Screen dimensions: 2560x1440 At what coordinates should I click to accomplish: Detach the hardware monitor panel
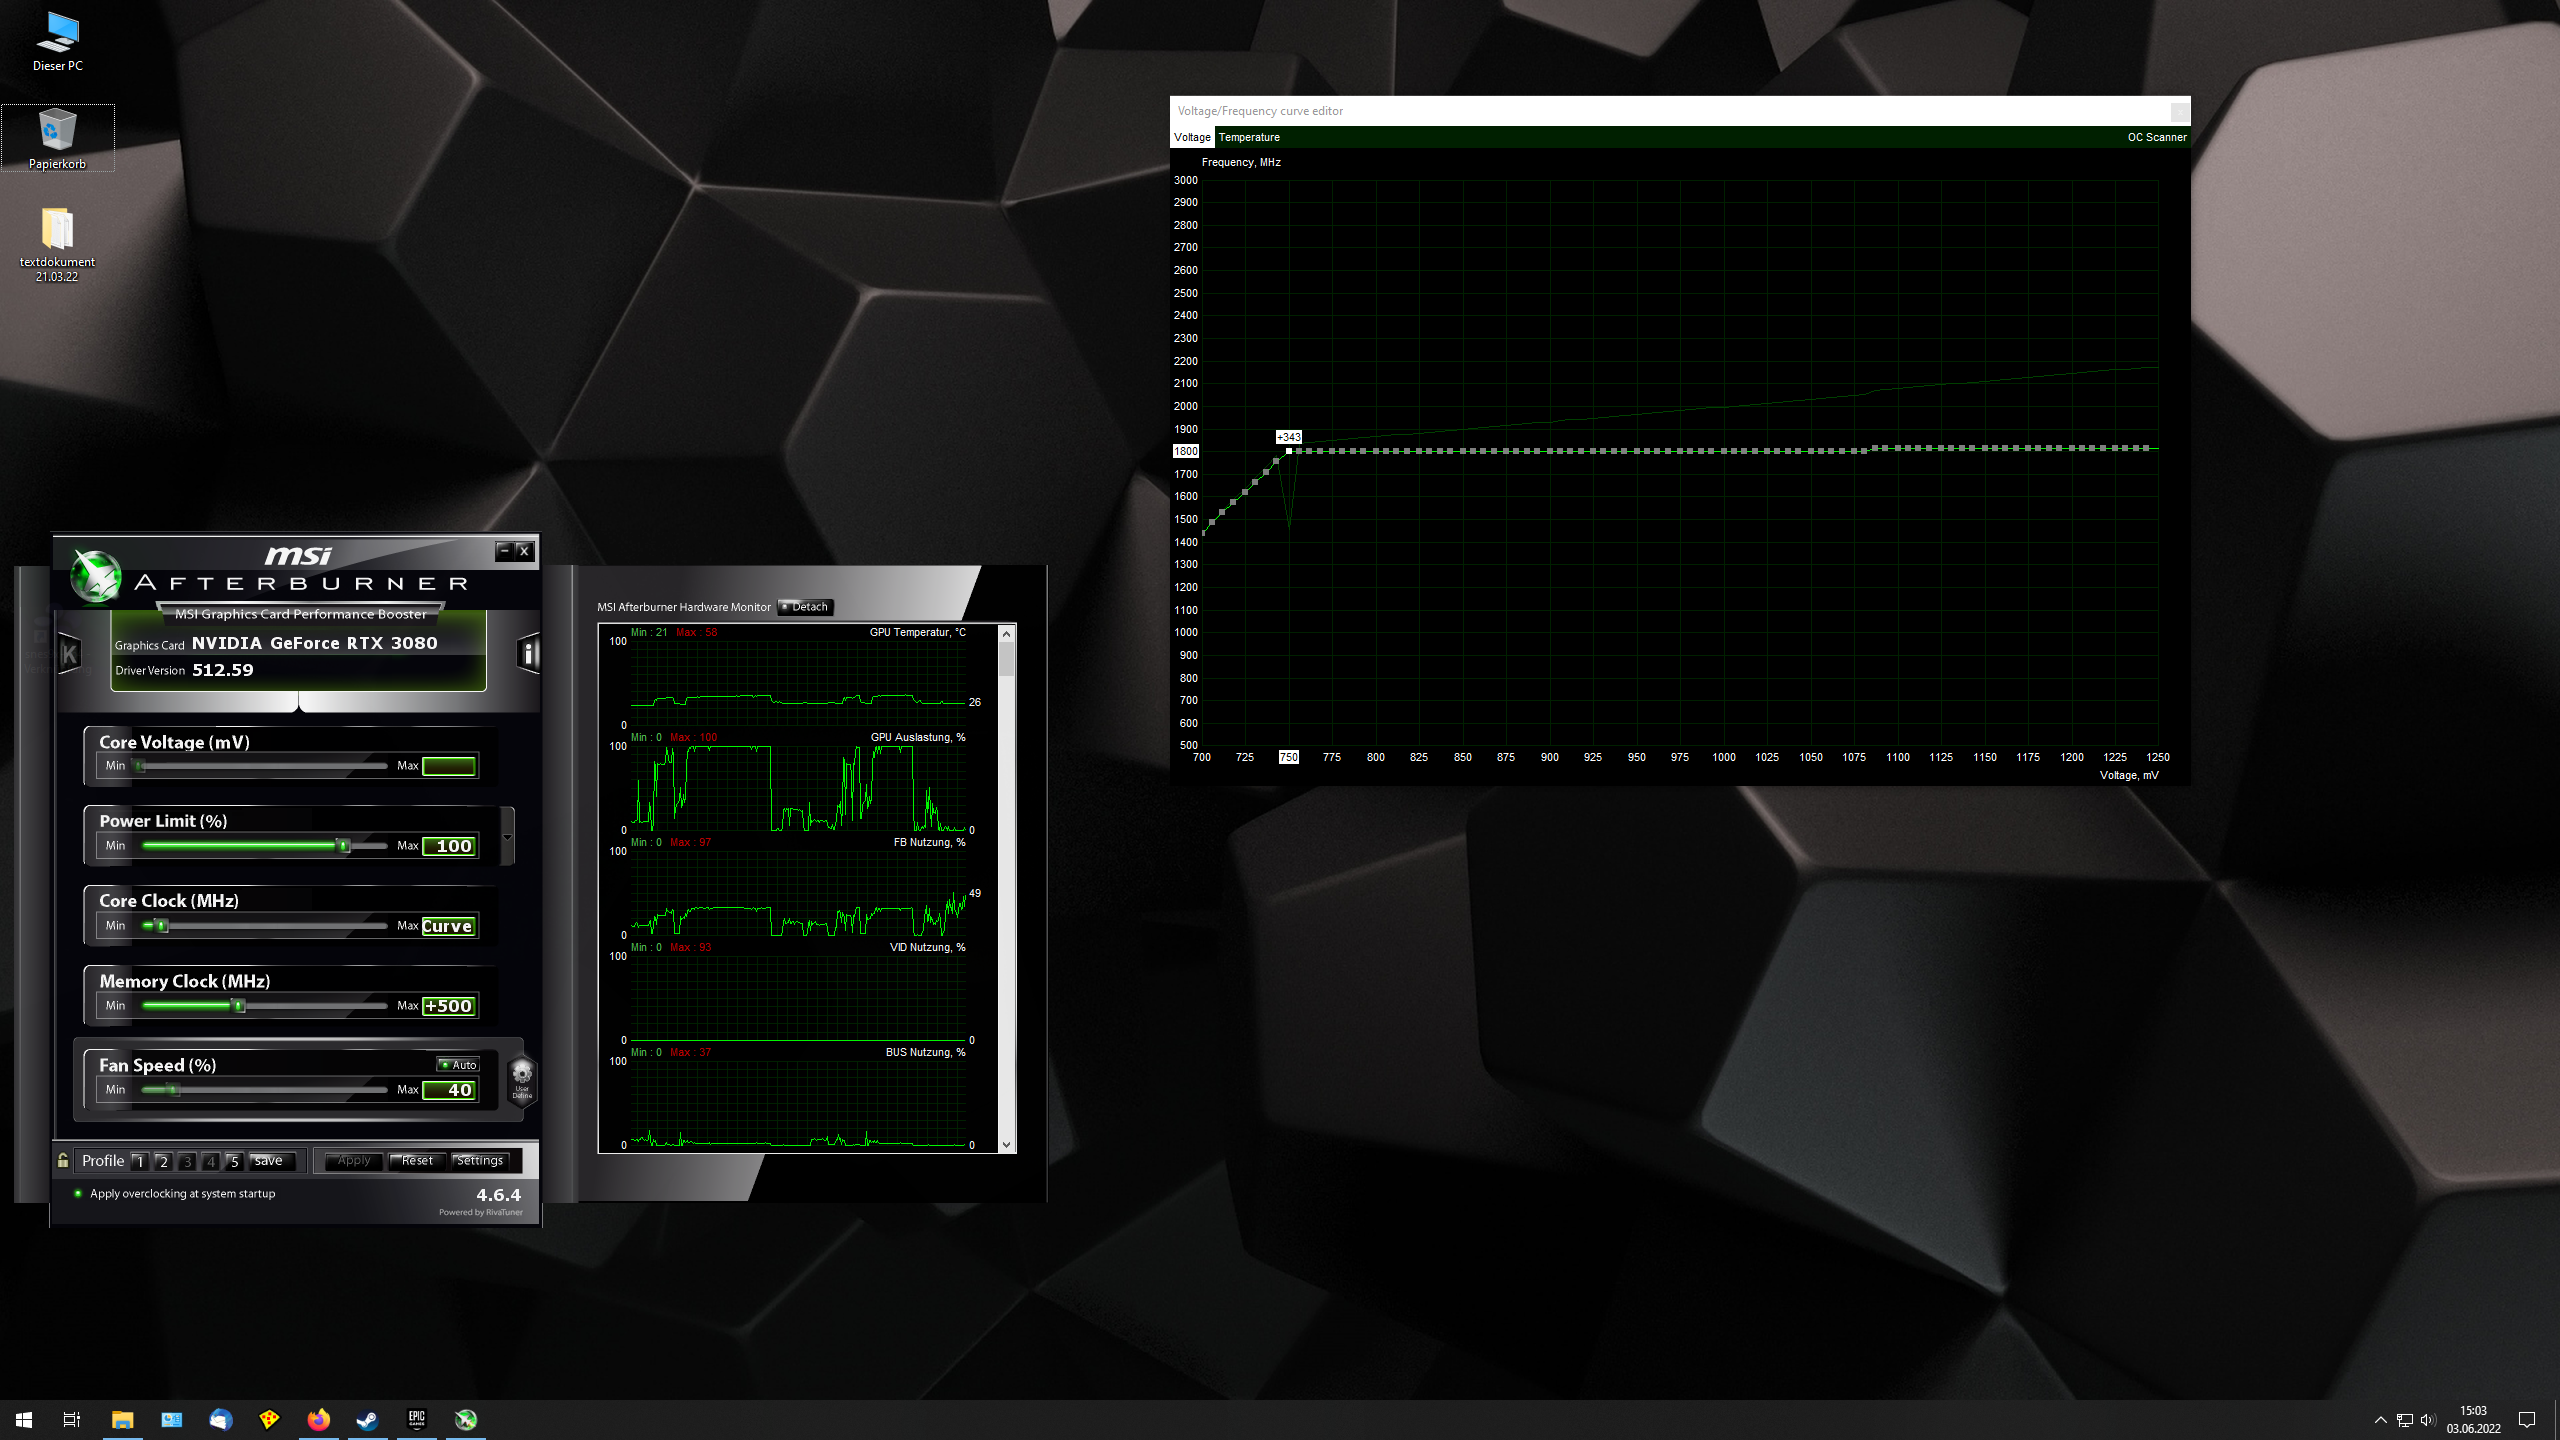[x=805, y=607]
